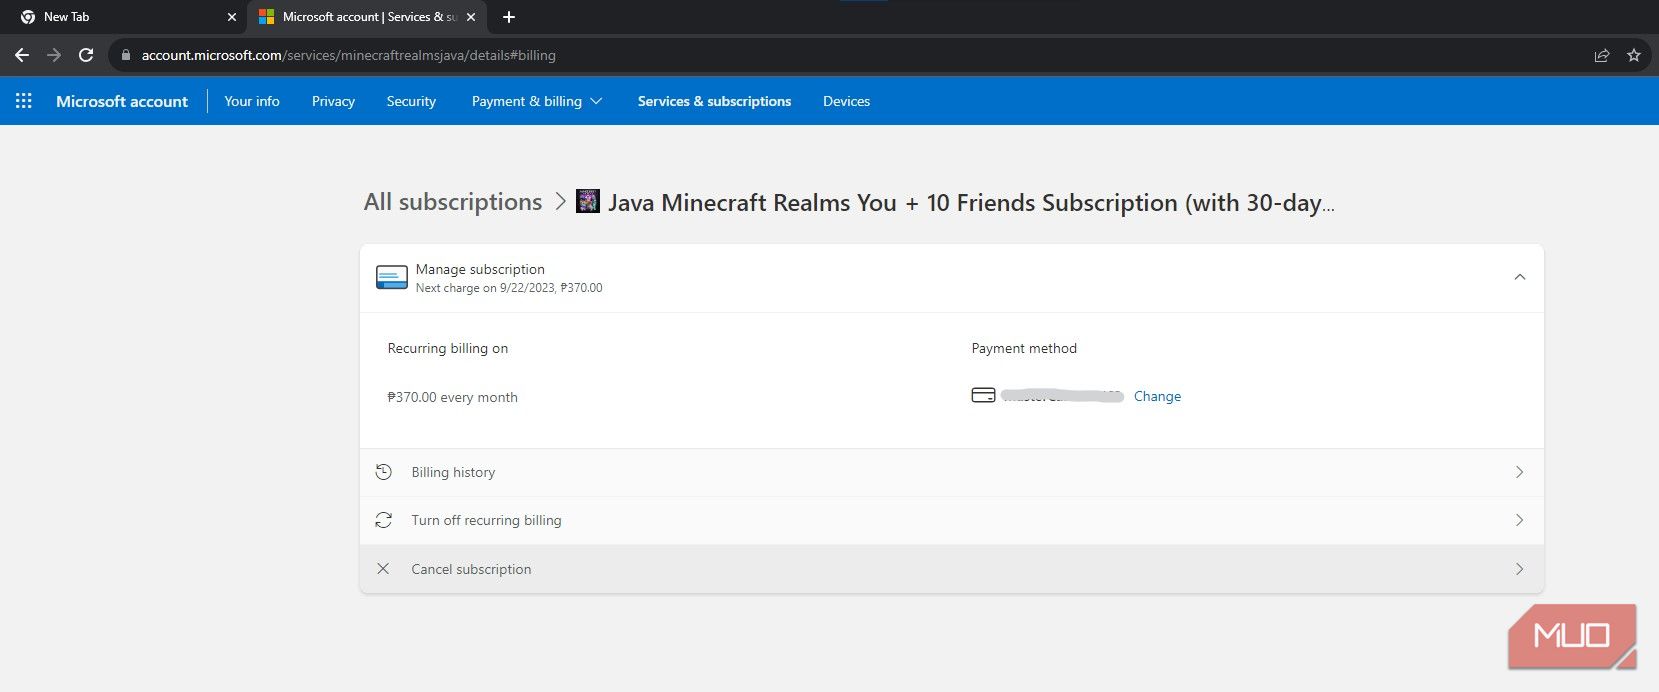The image size is (1659, 692).
Task: Click the browser back arrow
Action: click(22, 55)
